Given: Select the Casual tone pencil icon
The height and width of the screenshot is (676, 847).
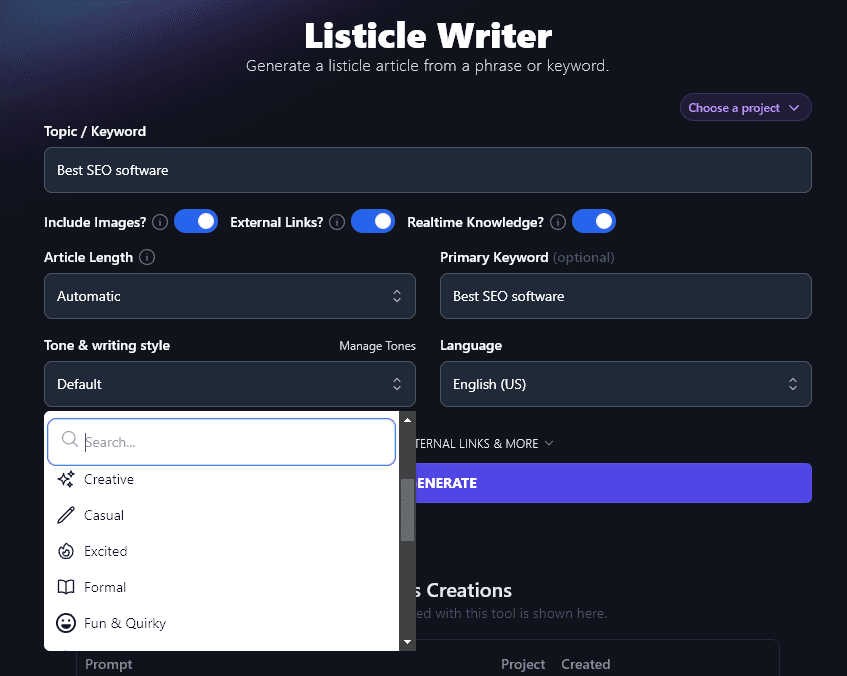Looking at the screenshot, I should pos(68,515).
